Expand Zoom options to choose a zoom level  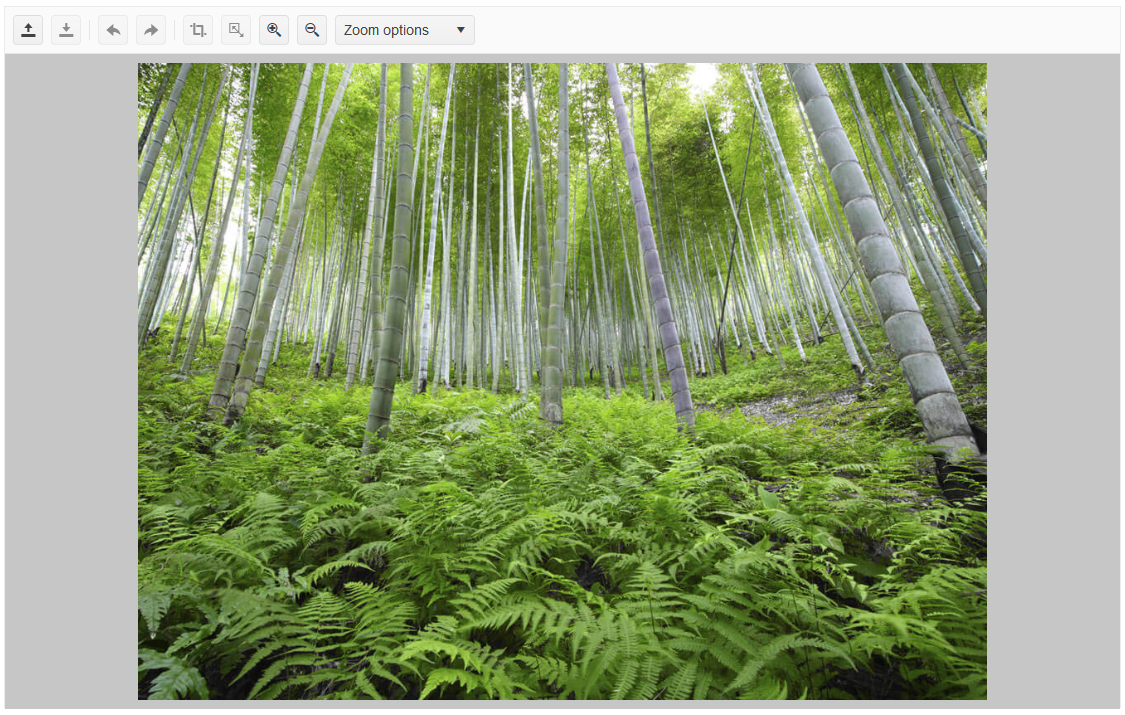[404, 29]
